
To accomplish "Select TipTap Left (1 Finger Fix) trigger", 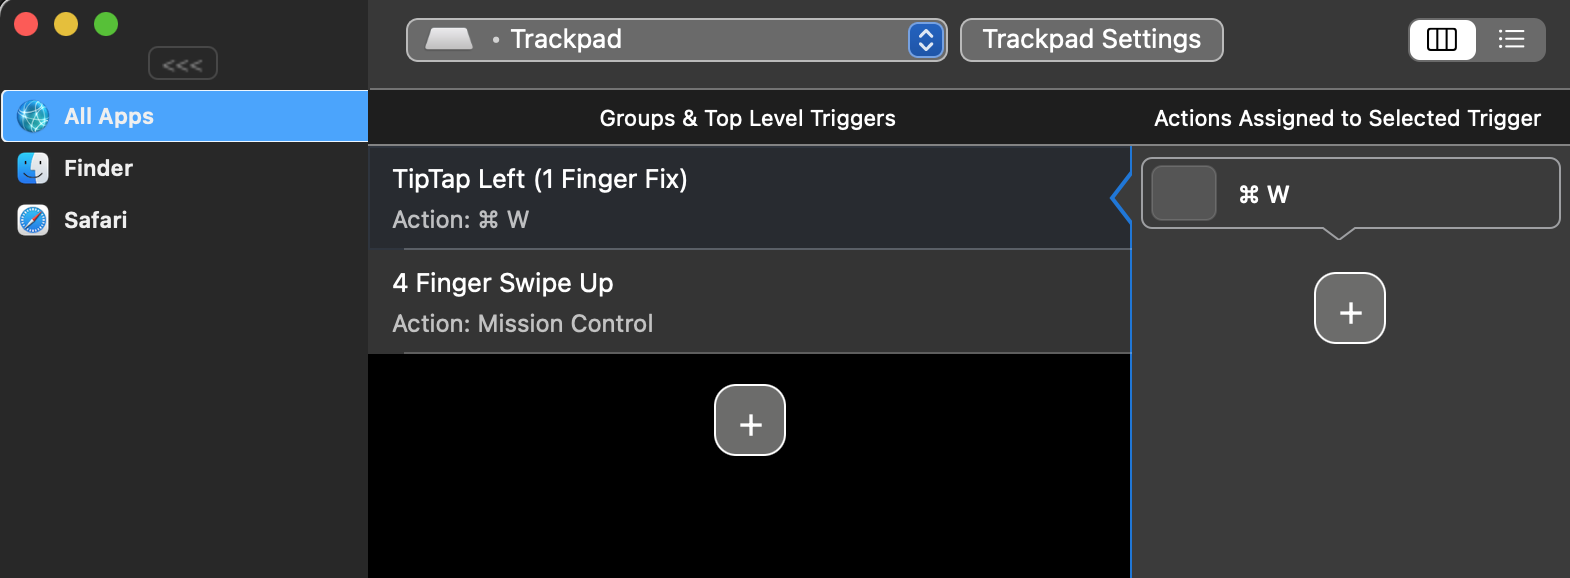I will tap(748, 197).
